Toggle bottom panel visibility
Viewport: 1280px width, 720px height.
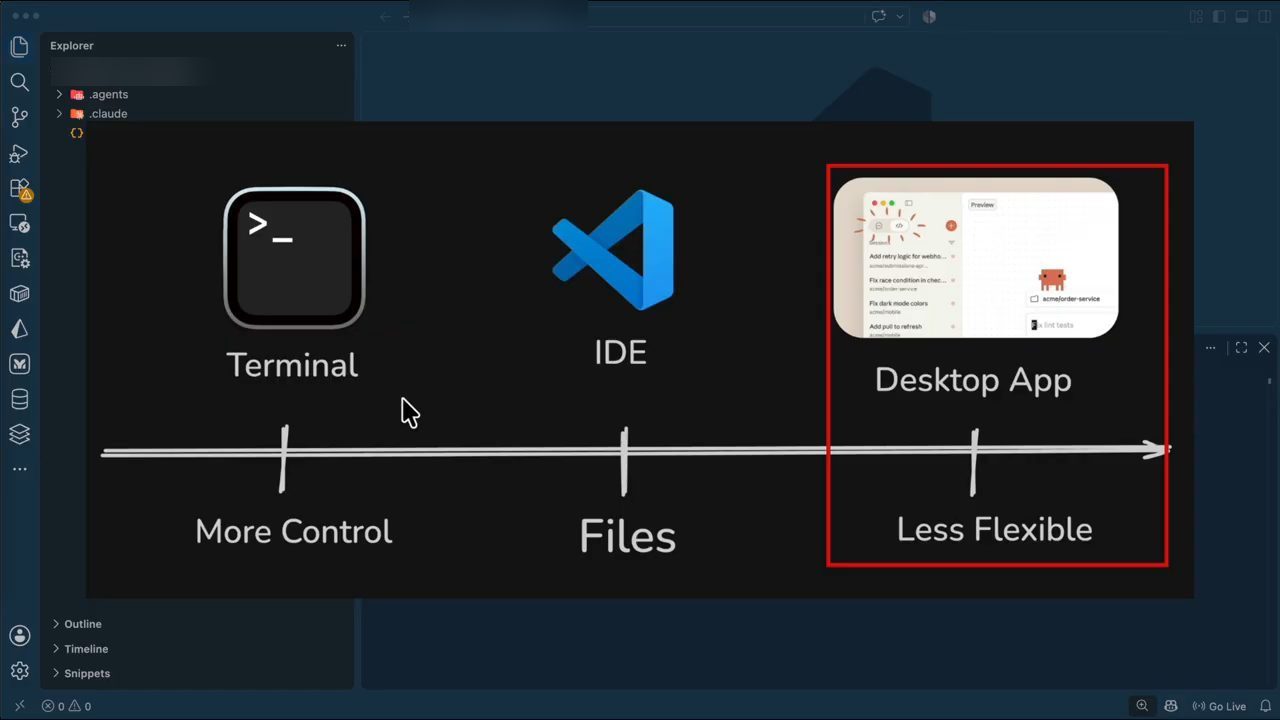(x=1242, y=16)
